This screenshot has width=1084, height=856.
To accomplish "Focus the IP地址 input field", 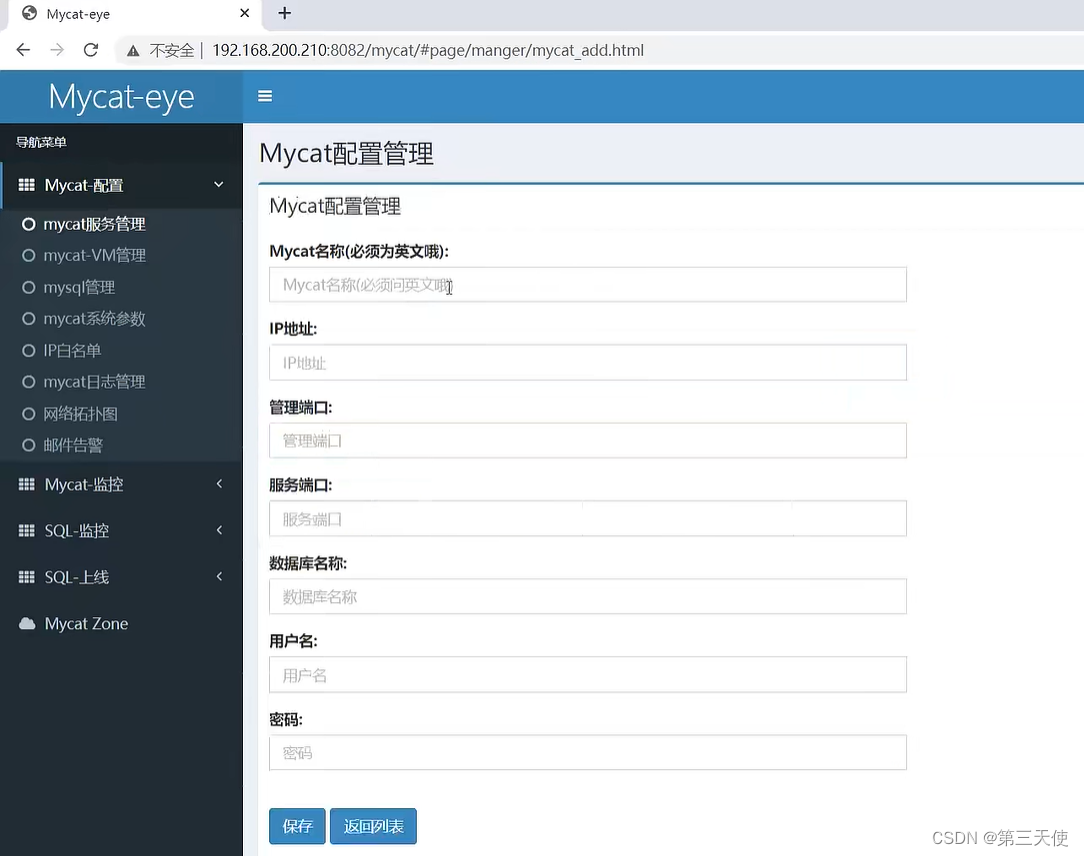I will [x=588, y=362].
